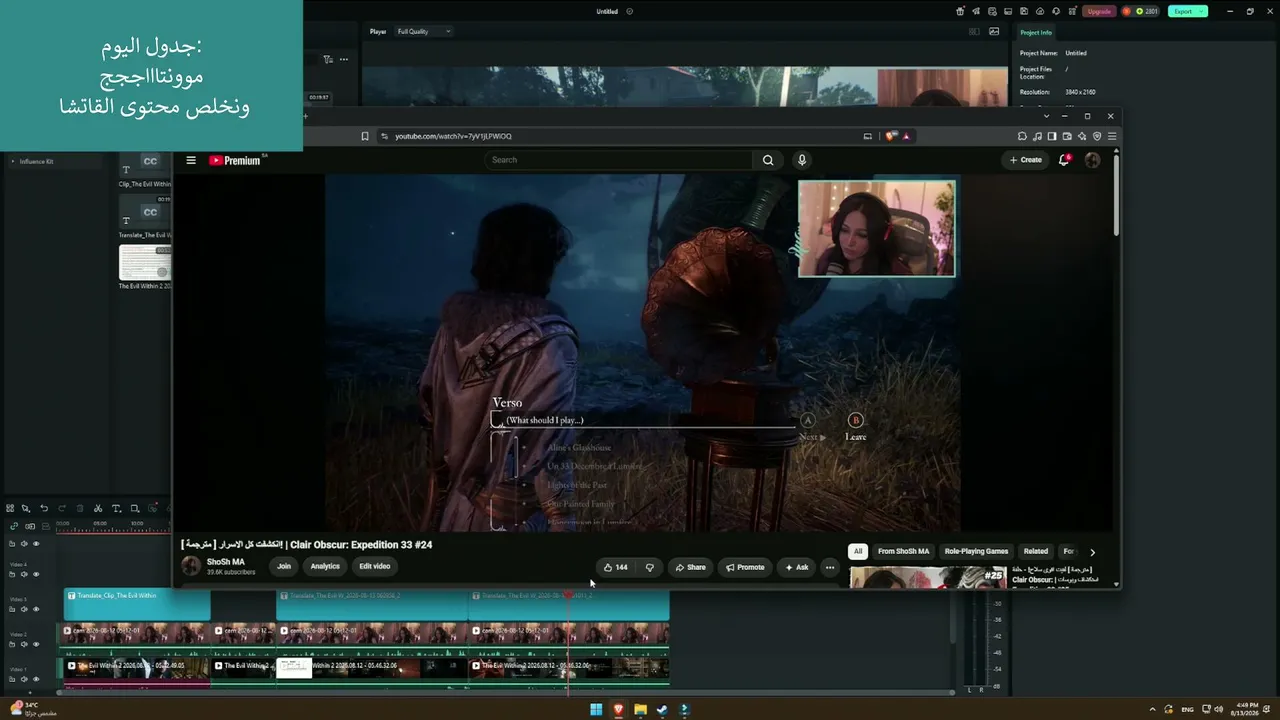Click the Edit video button
The height and width of the screenshot is (720, 1280).
point(375,566)
